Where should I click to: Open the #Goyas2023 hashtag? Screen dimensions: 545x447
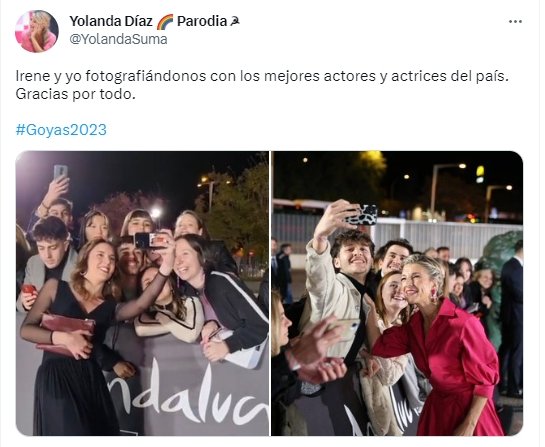point(61,130)
